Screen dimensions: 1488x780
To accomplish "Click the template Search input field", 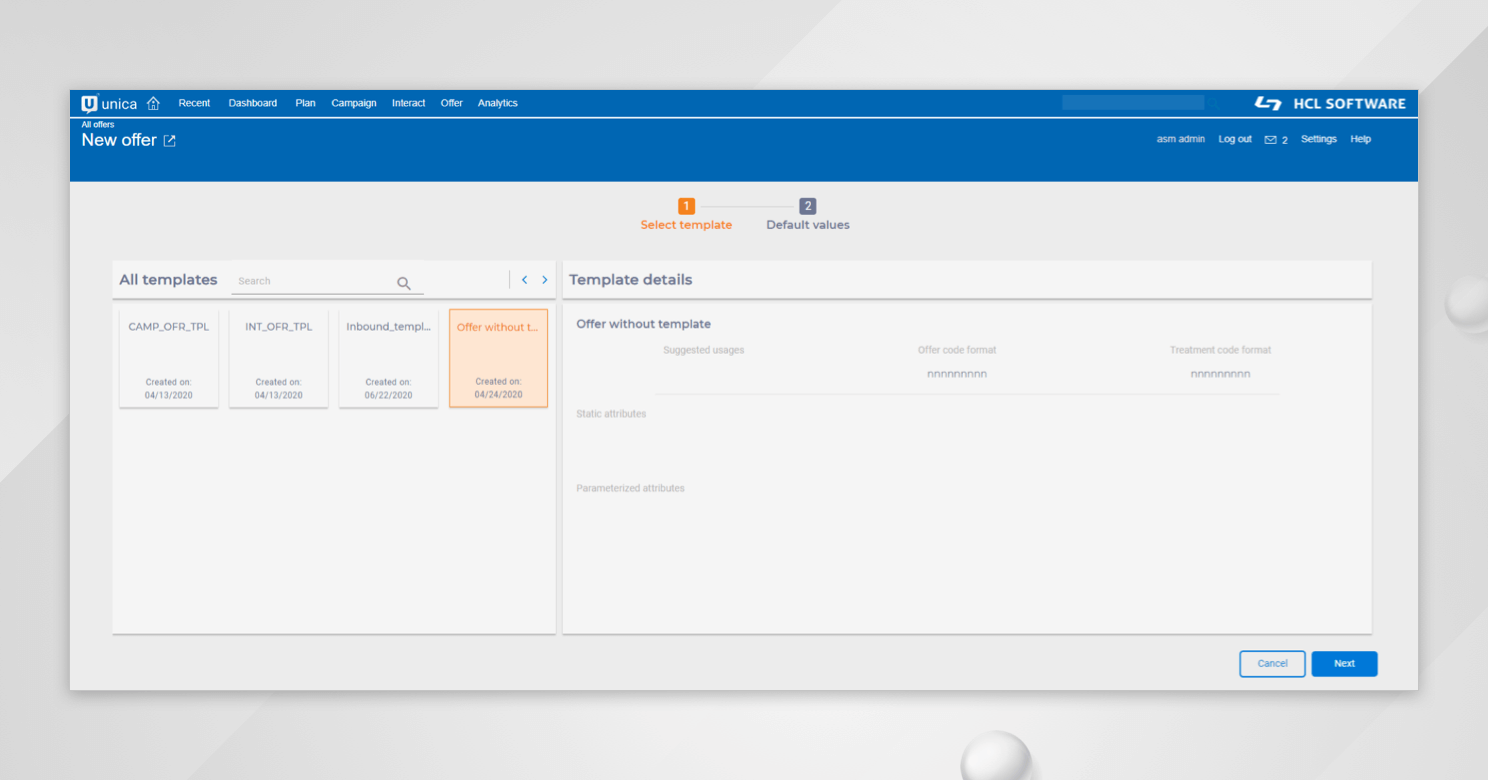I will [x=300, y=281].
